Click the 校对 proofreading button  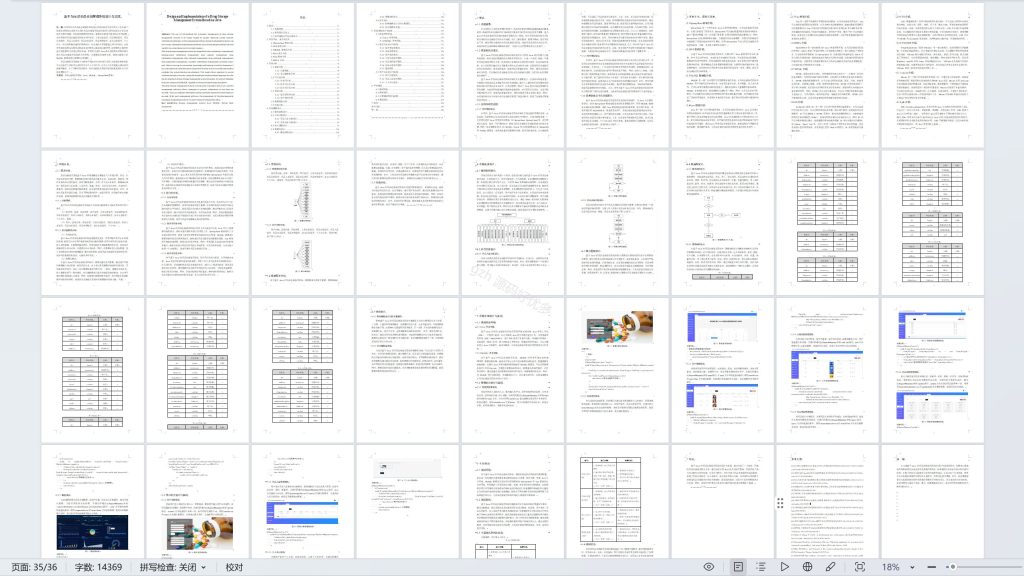click(x=234, y=567)
